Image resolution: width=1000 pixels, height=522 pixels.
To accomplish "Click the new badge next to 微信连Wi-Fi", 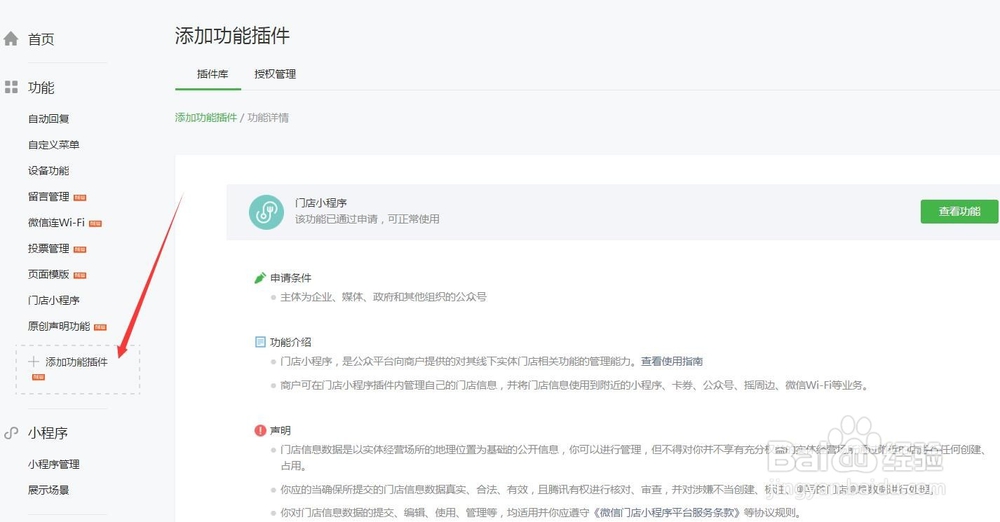I will pos(95,223).
